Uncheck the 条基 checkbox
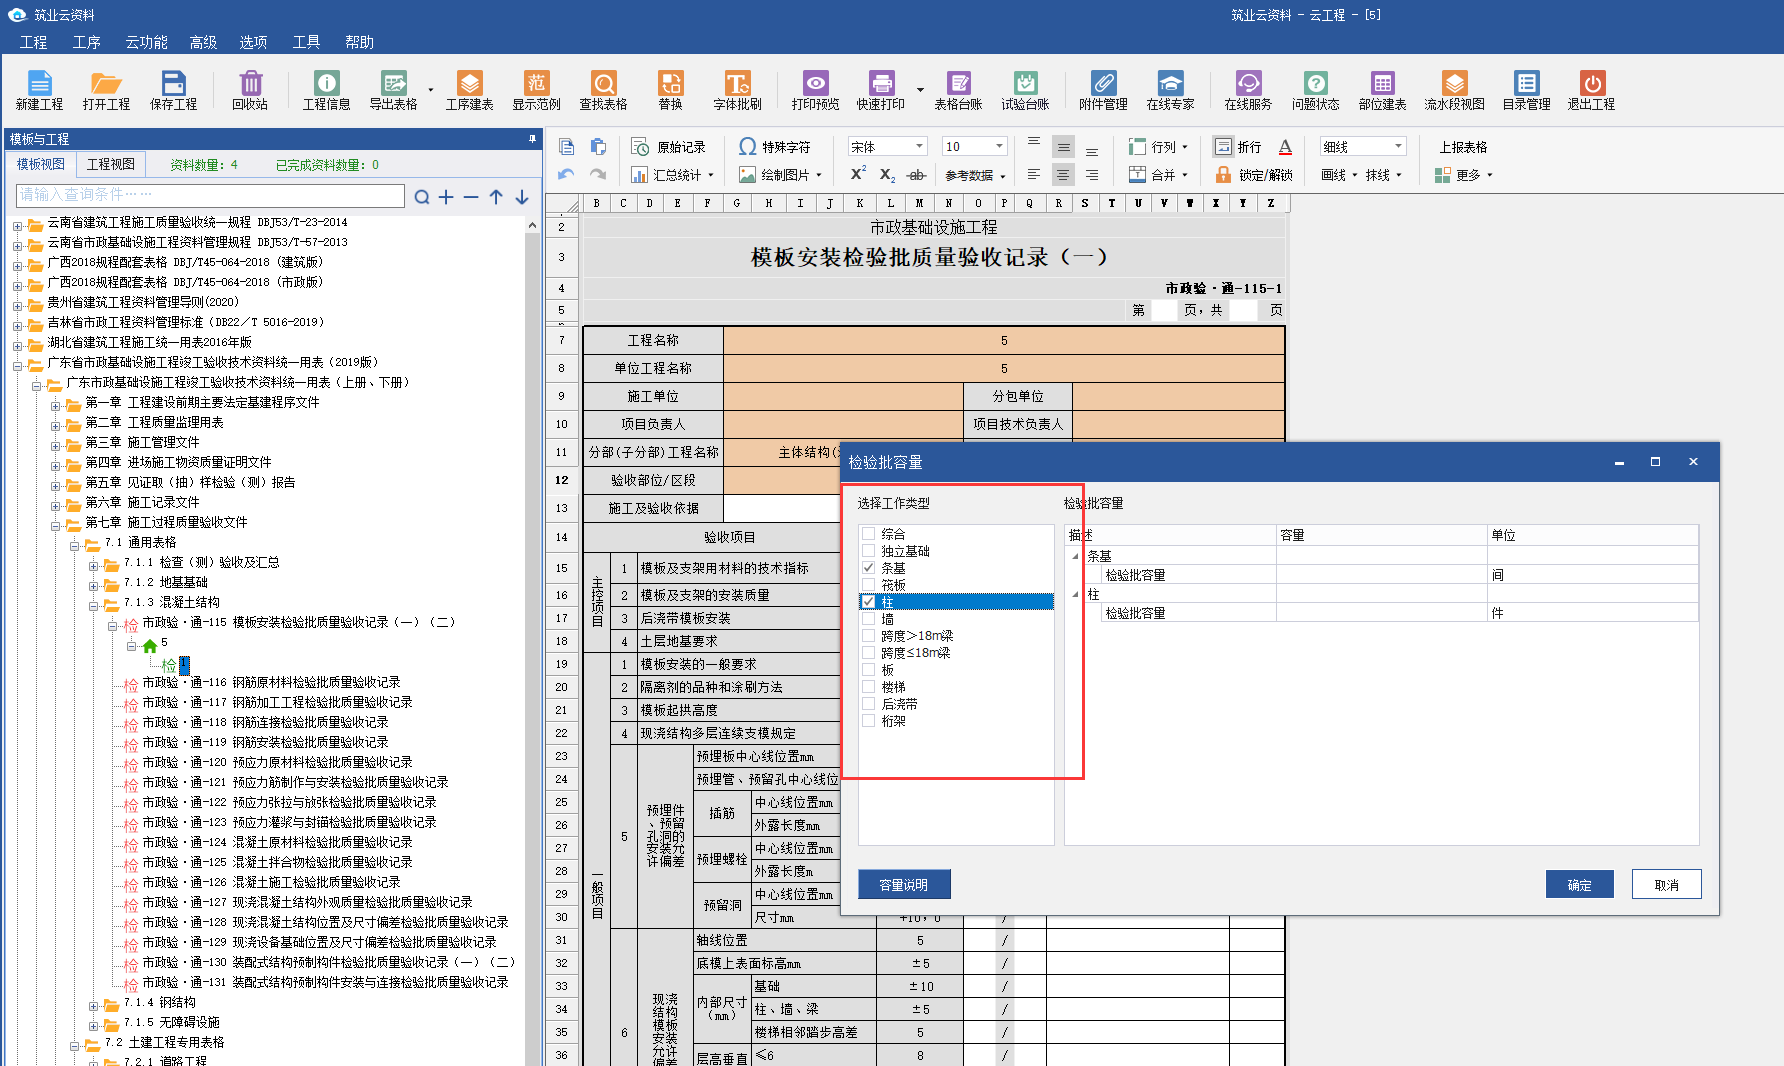Image resolution: width=1784 pixels, height=1066 pixels. click(x=869, y=568)
